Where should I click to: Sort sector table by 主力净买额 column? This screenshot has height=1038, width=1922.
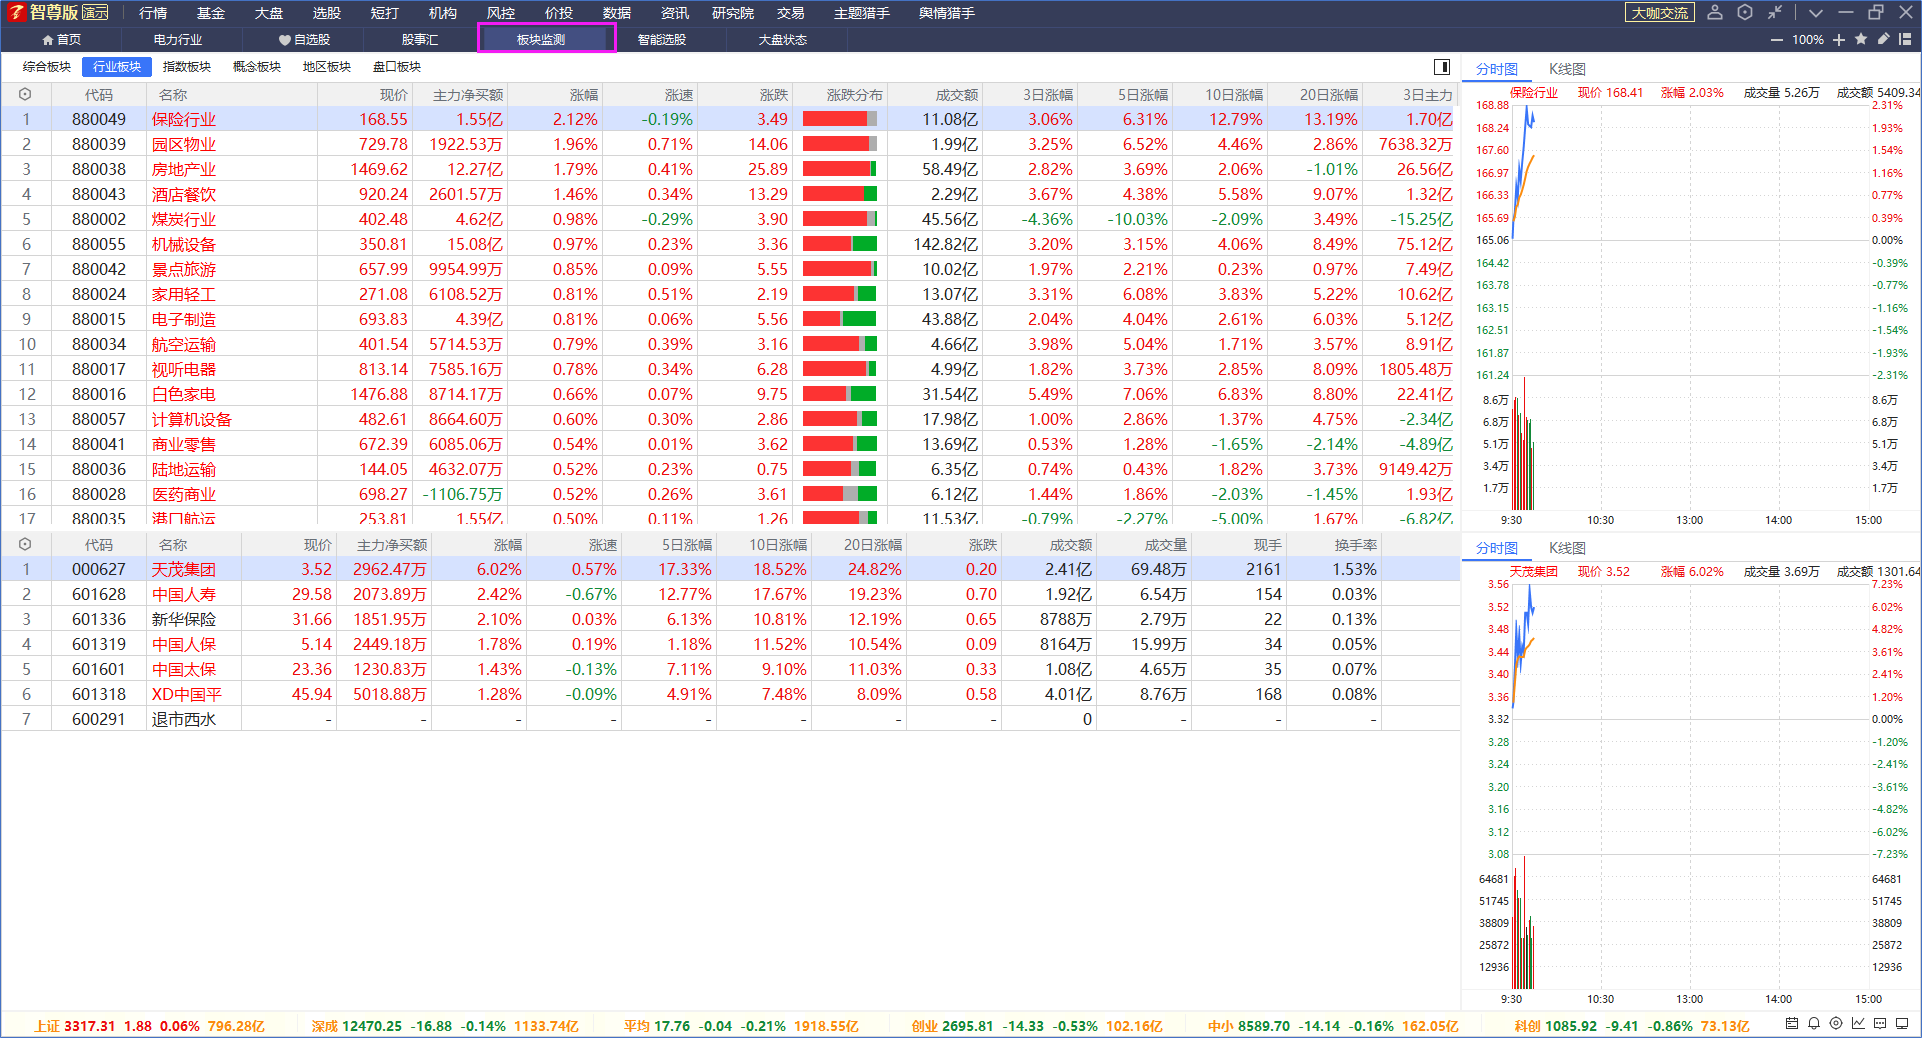[x=468, y=95]
